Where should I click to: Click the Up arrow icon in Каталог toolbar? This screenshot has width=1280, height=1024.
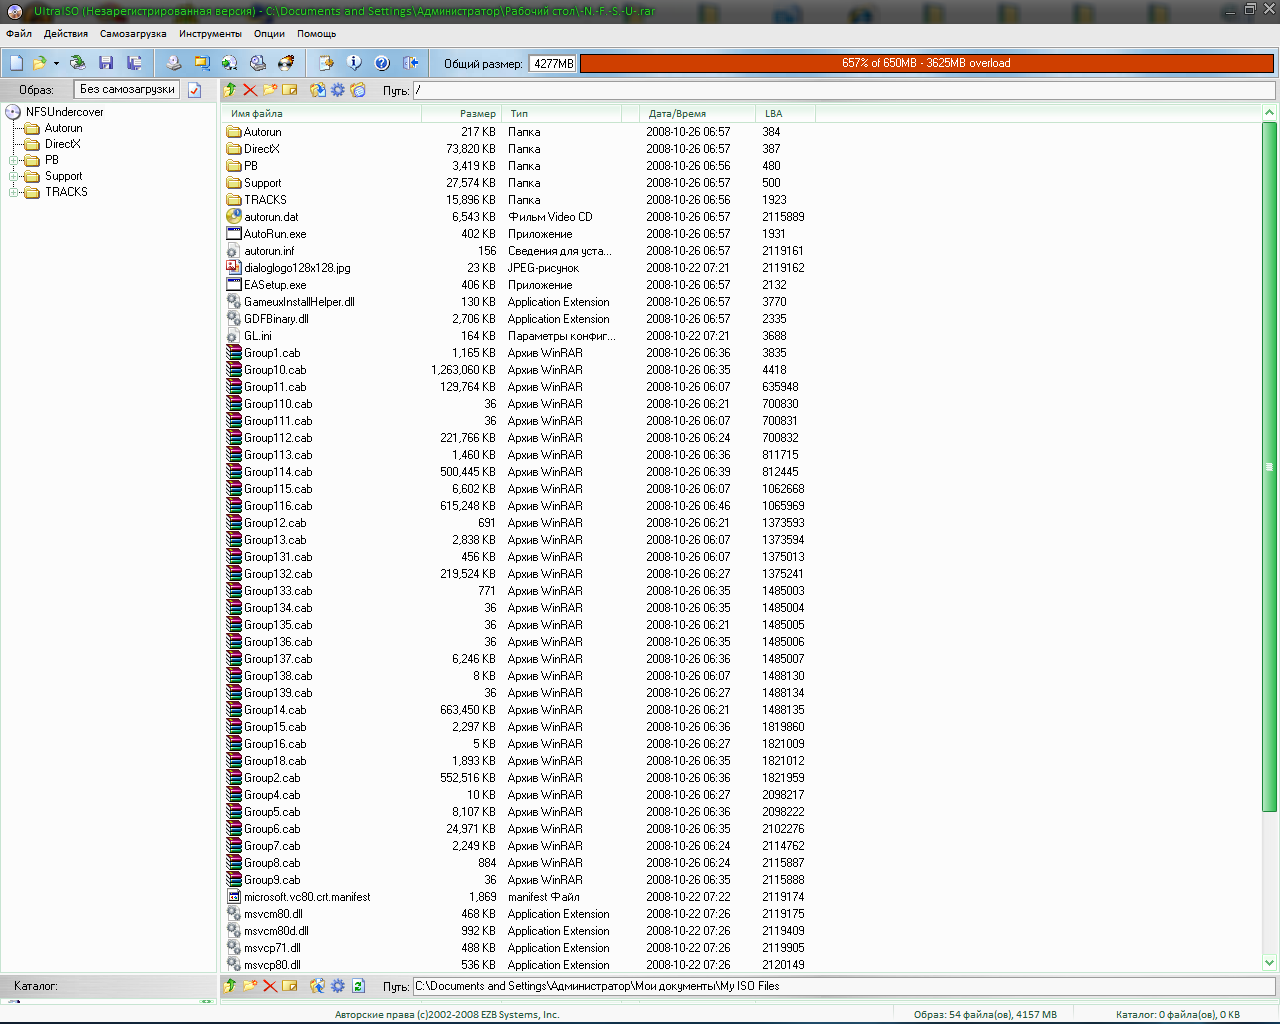230,986
